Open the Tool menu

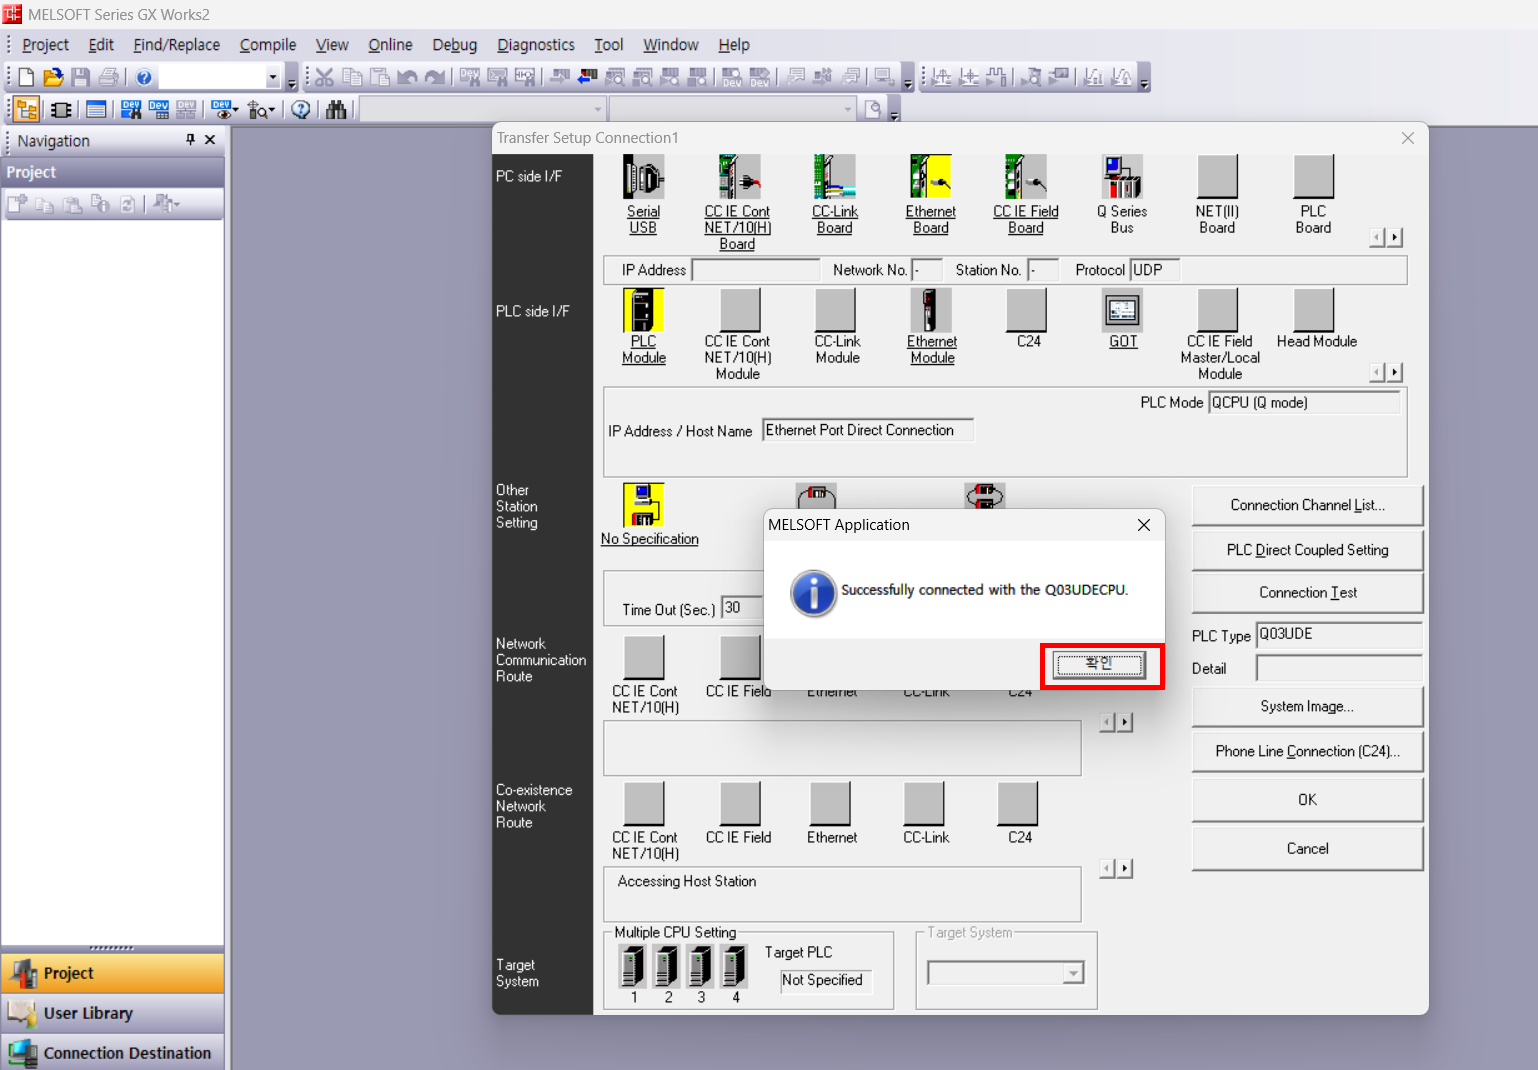point(608,45)
